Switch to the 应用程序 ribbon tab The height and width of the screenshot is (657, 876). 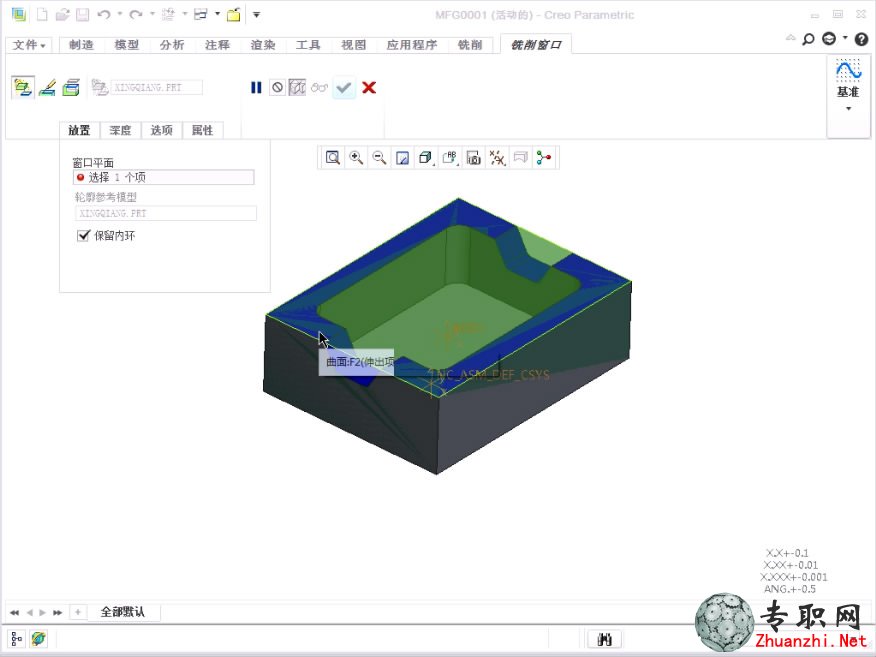[x=412, y=45]
